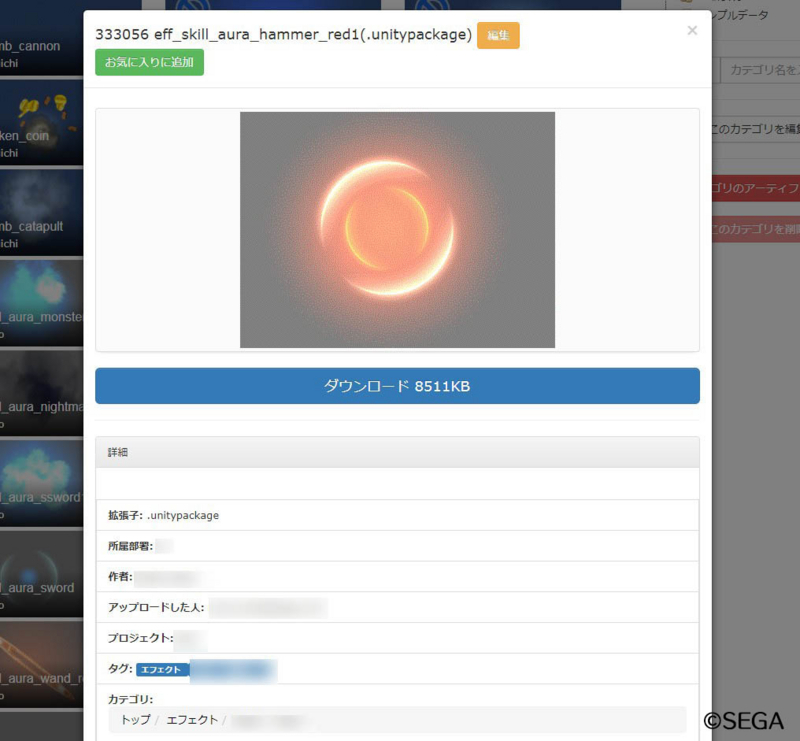The image size is (800, 741).
Task: Open the aura_nightmare effect thumbnail
Action: pos(41,393)
